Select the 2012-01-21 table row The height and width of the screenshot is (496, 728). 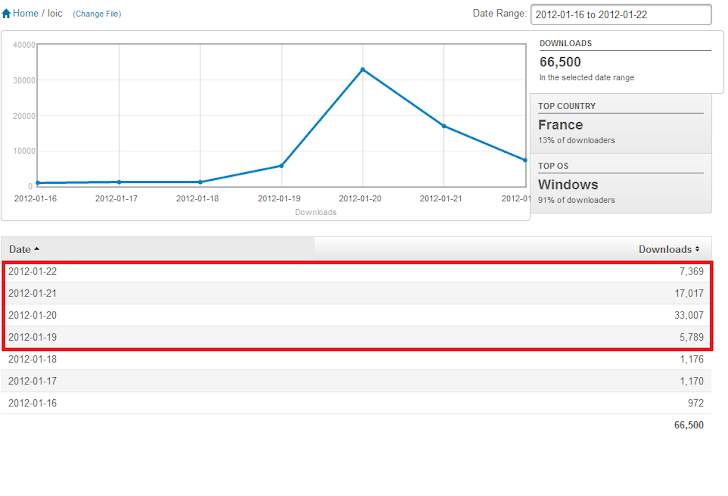[x=357, y=294]
